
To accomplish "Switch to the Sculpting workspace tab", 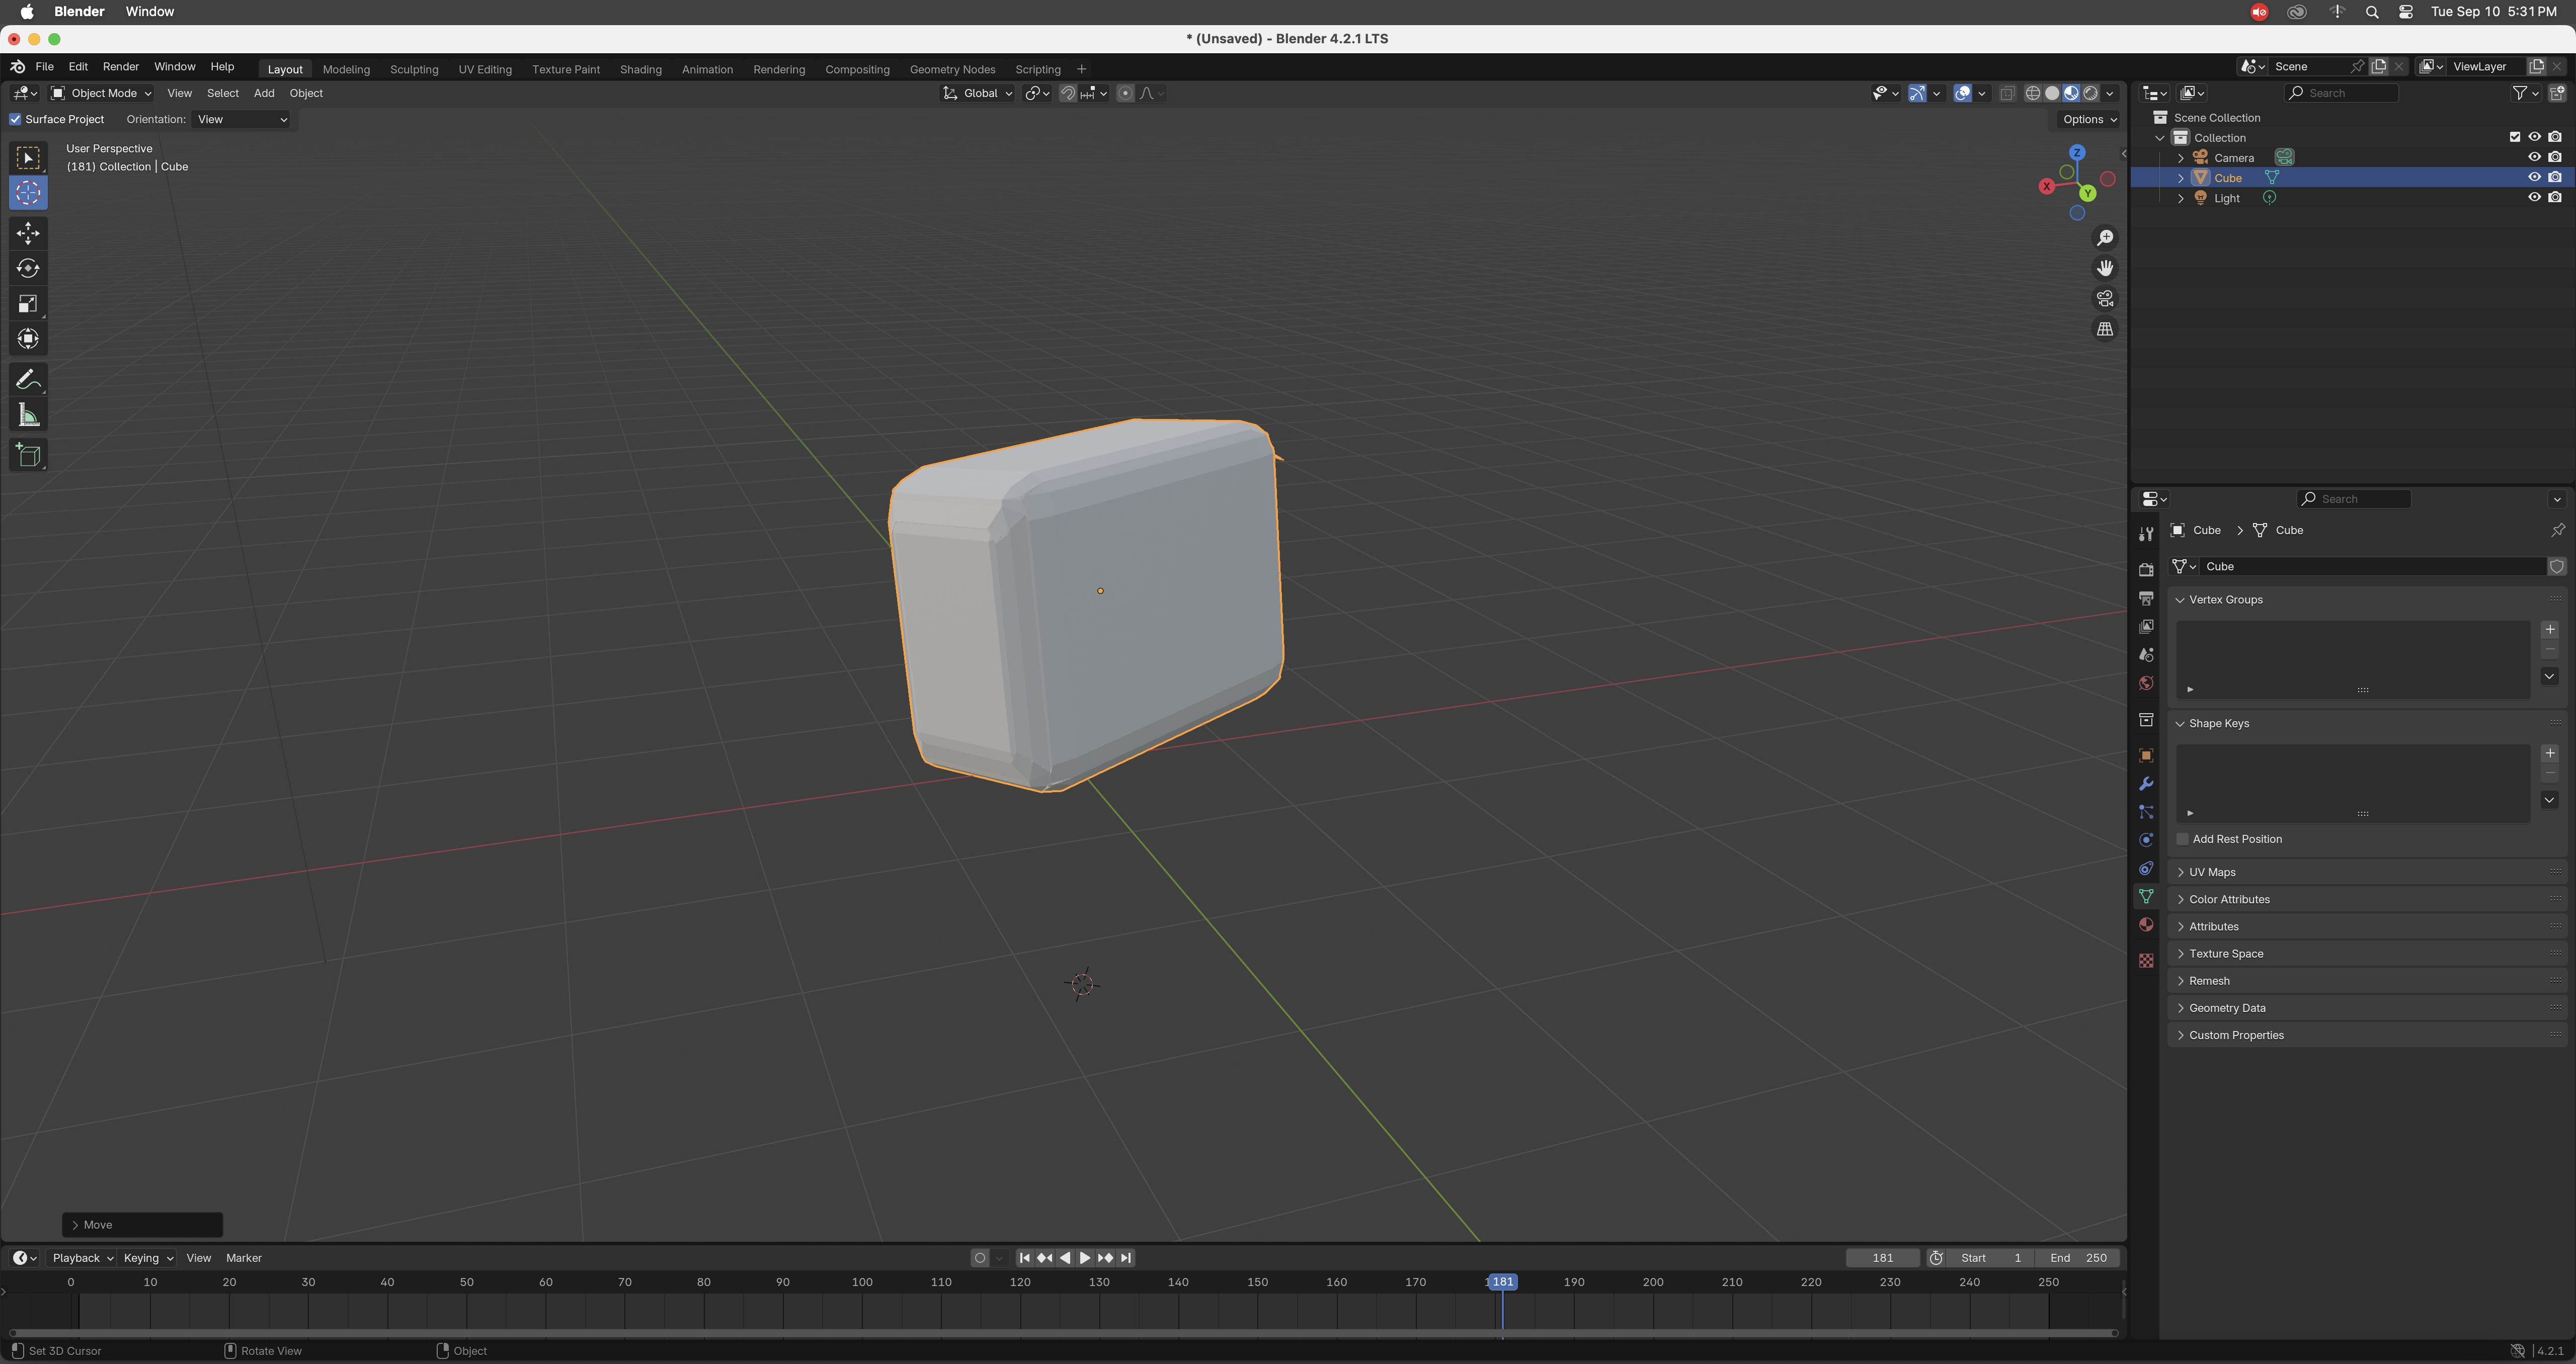I will pos(414,70).
